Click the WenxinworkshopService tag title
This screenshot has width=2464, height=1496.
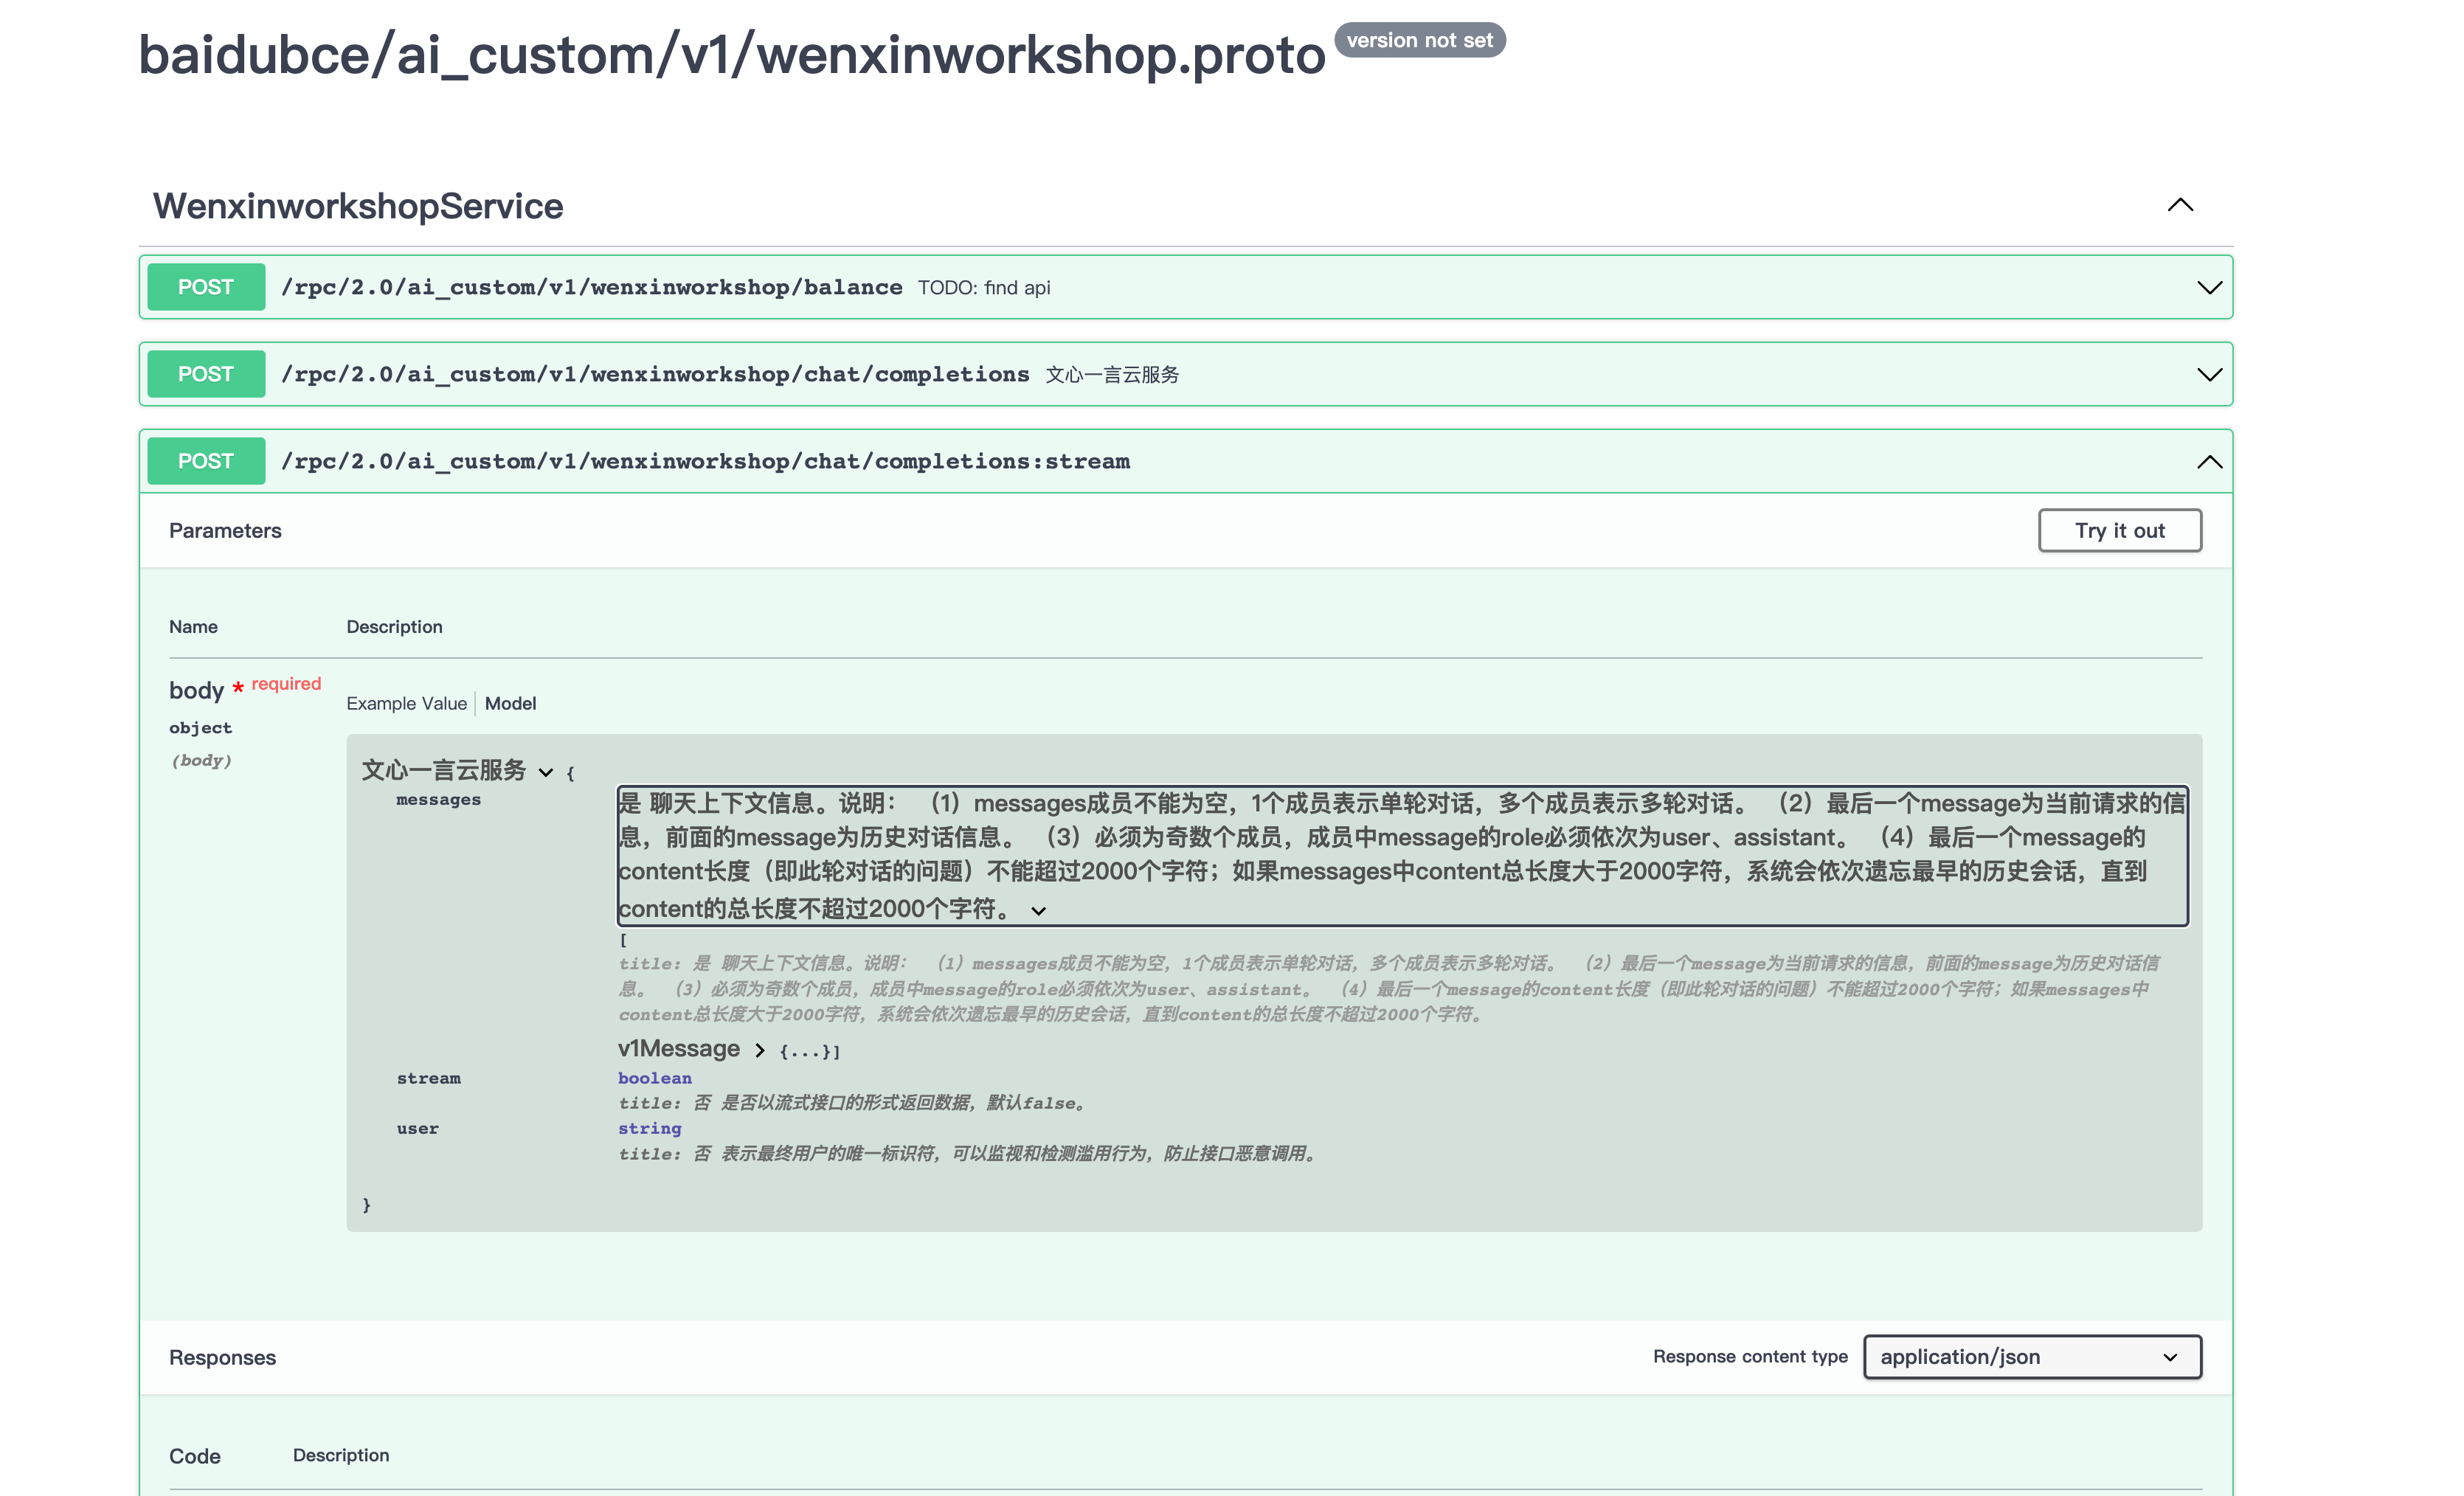click(358, 206)
